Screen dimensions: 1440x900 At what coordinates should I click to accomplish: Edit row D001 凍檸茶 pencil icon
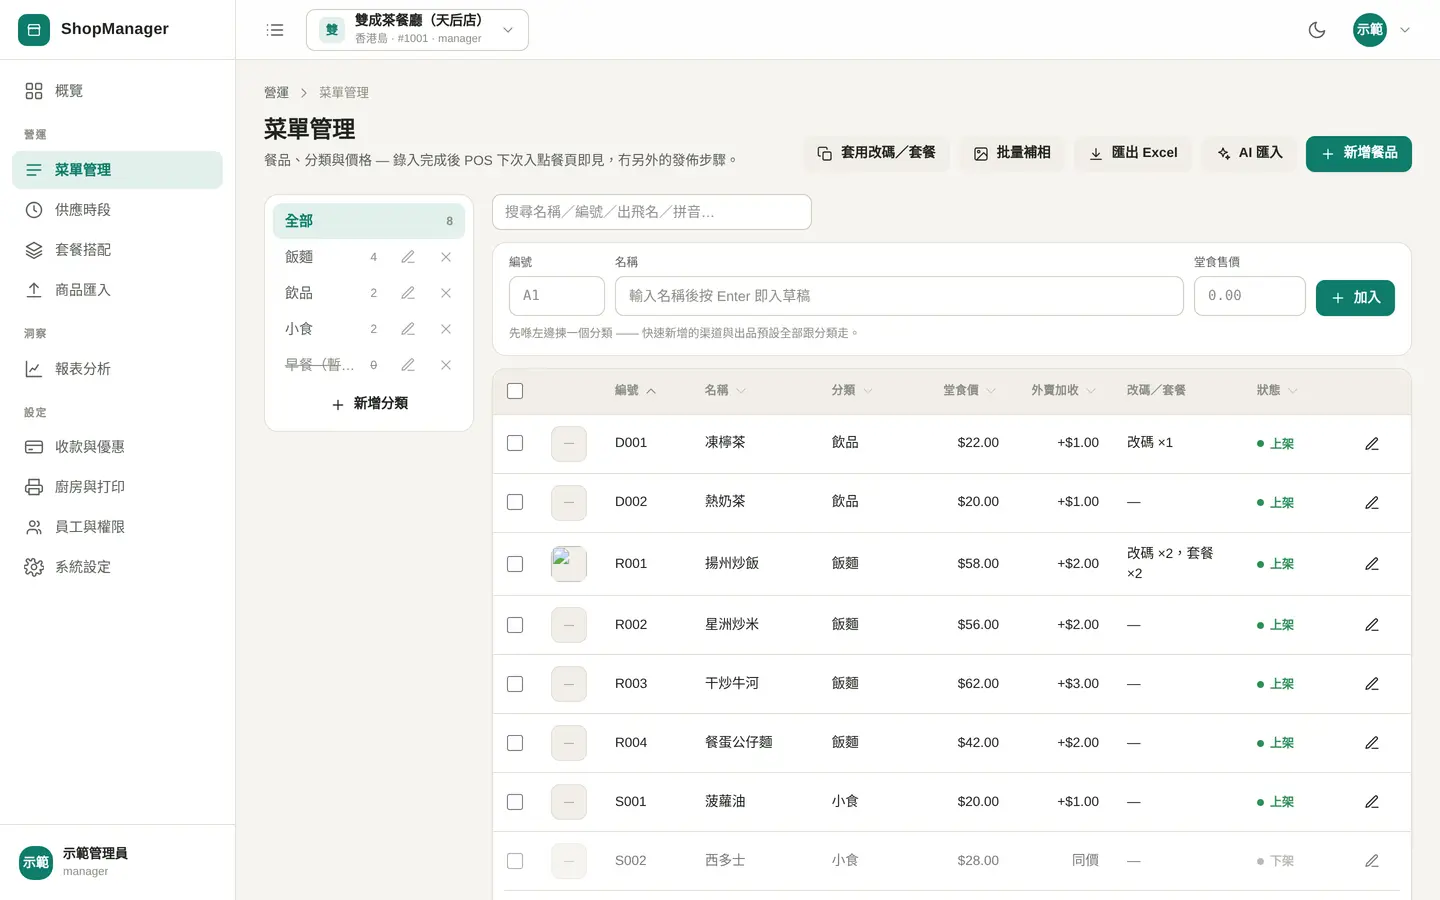coord(1372,443)
